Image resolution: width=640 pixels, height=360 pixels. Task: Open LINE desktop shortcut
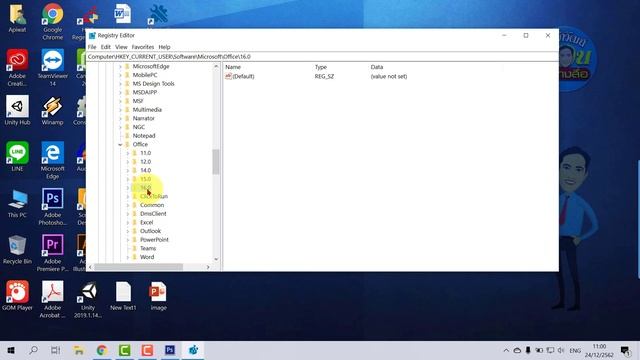(17, 156)
